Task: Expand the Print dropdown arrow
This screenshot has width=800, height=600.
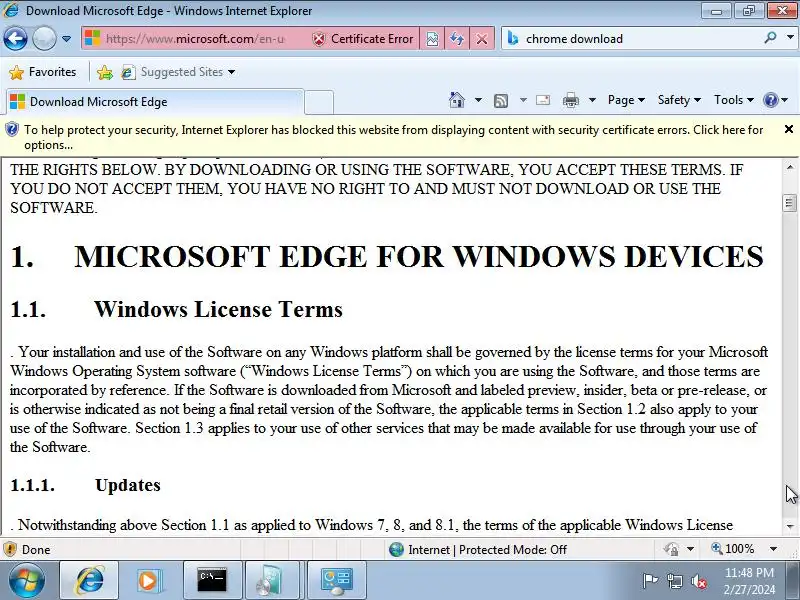Action: pos(592,100)
